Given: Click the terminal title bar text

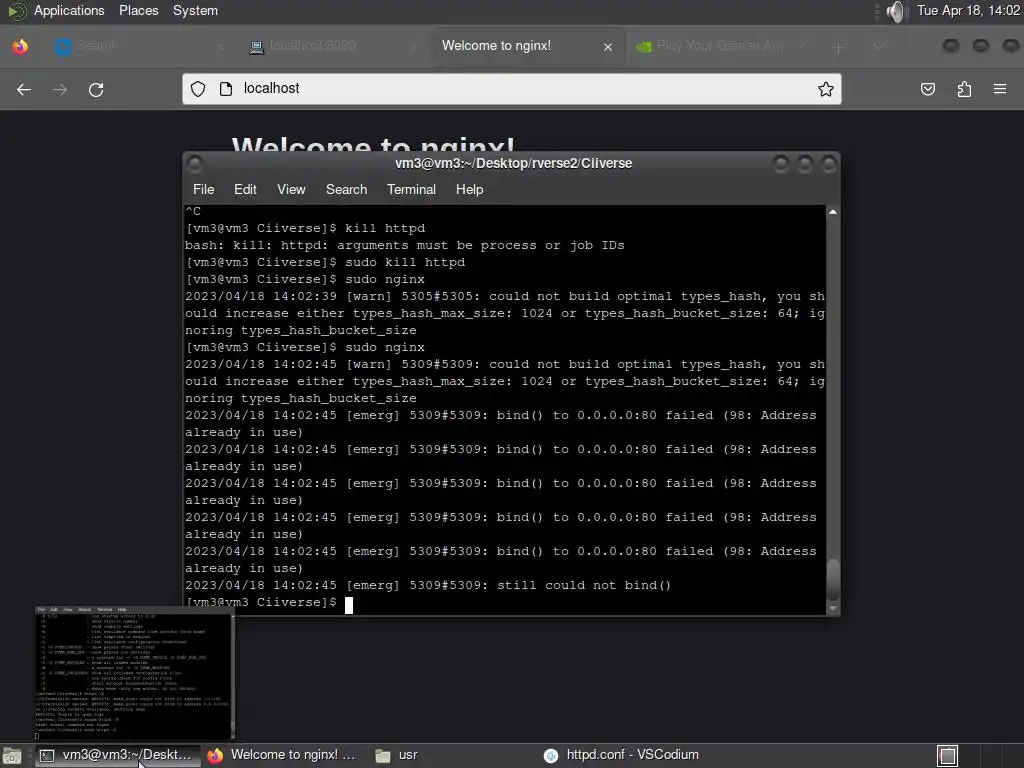Looking at the screenshot, I should pyautogui.click(x=513, y=163).
